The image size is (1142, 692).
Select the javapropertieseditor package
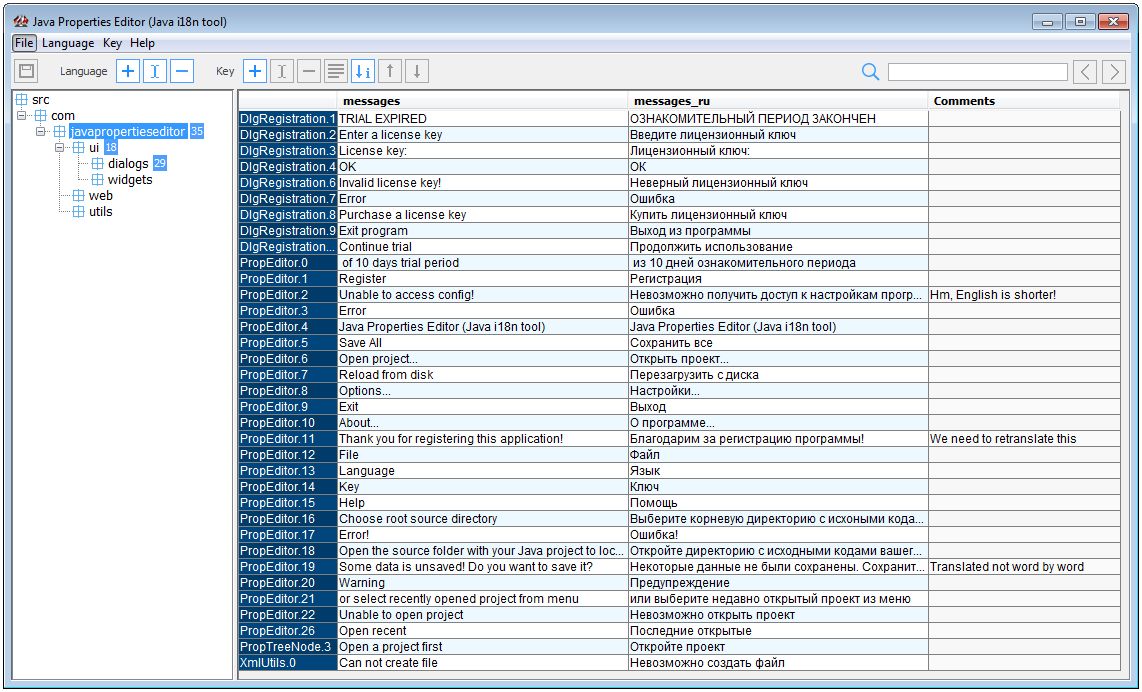click(127, 132)
